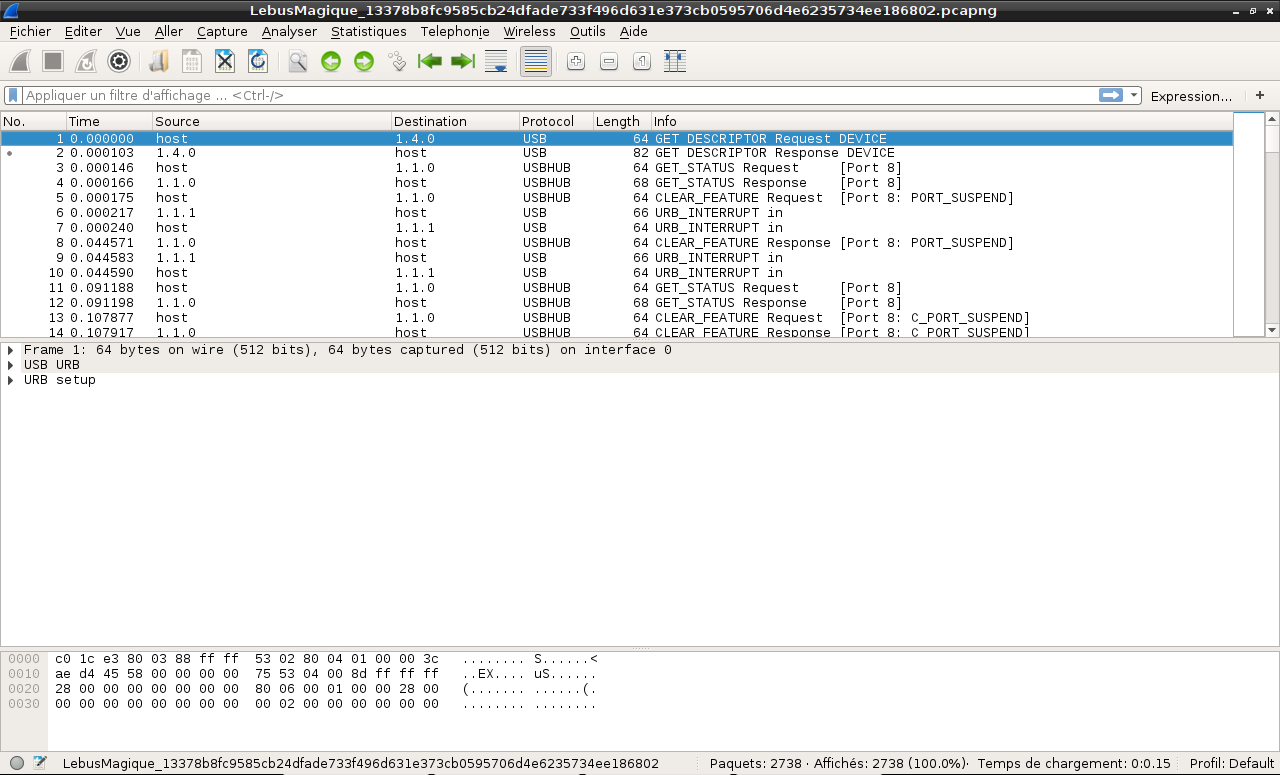Select packet 3 GET_STATUS Request
Screen dimensions: 1280x775
616,168
